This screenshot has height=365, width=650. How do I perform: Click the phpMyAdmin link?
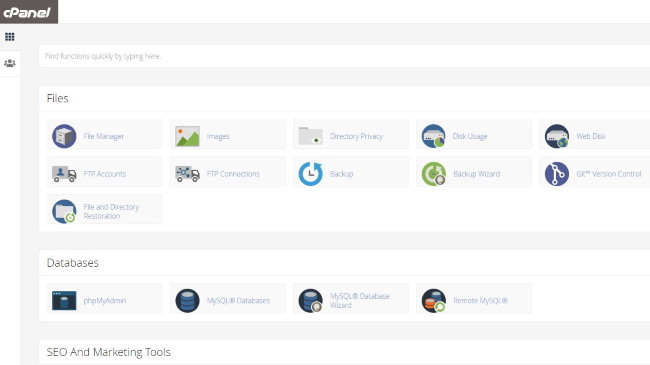tap(104, 301)
